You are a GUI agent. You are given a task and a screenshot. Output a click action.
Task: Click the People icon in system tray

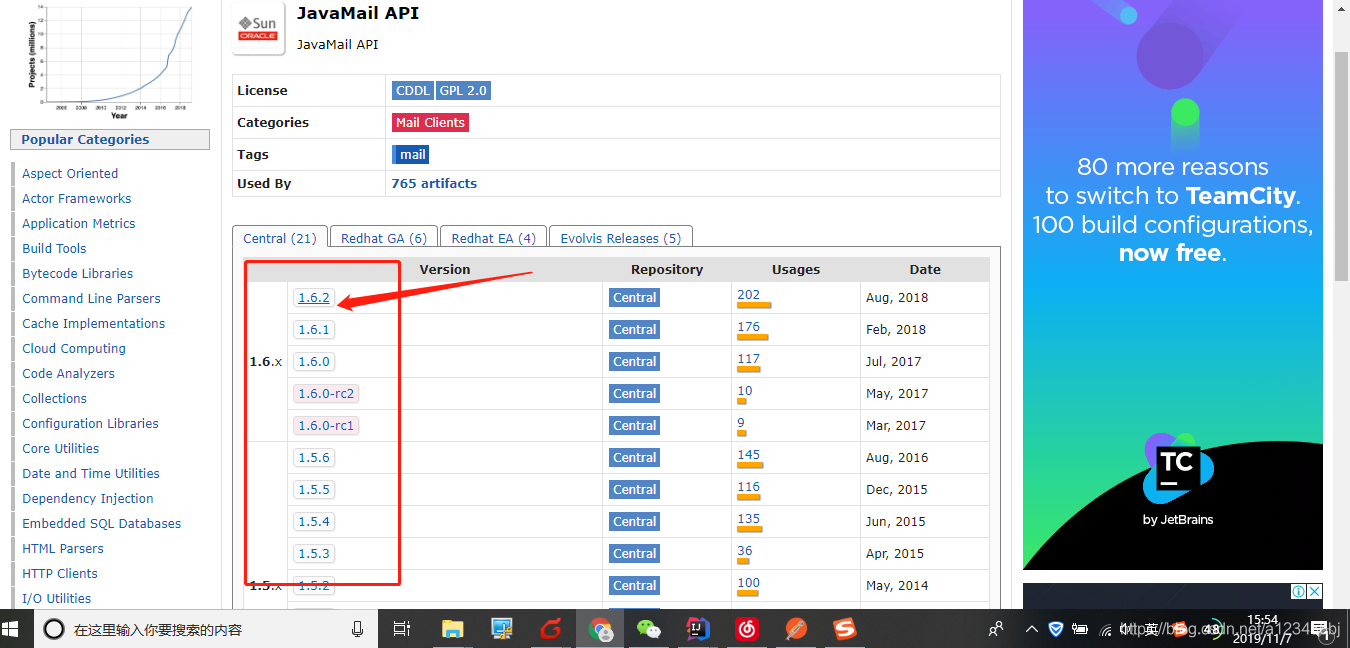[x=996, y=629]
